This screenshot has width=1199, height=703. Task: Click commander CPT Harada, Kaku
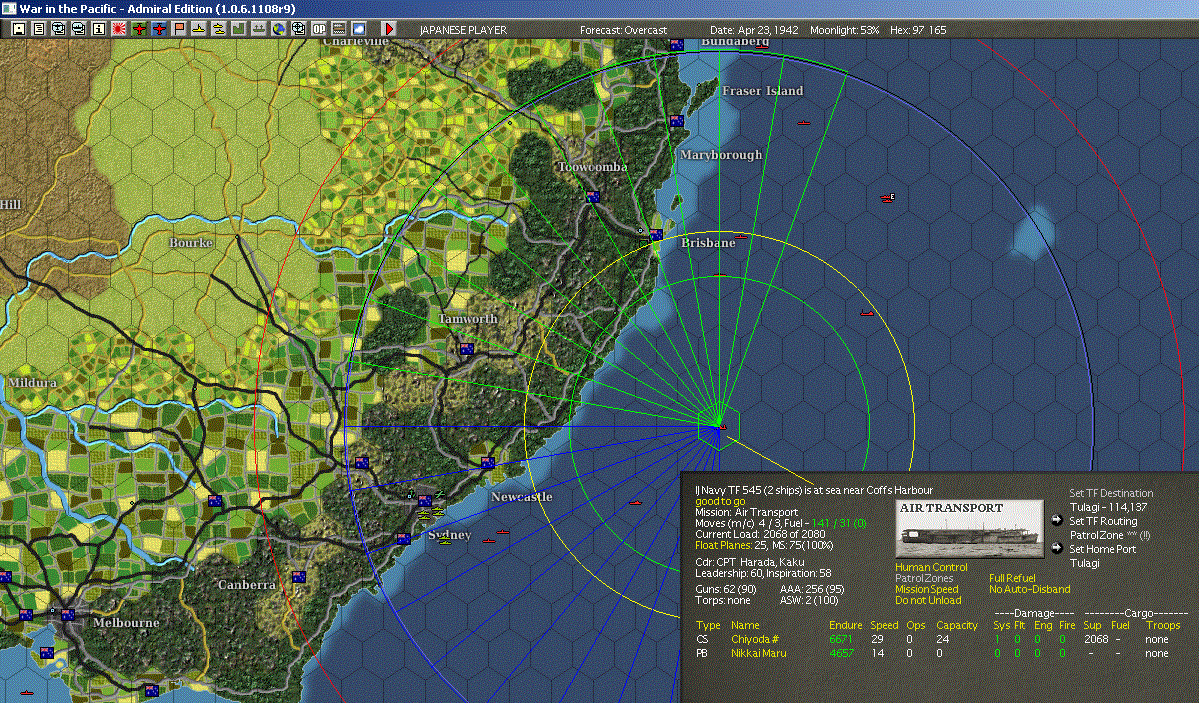pos(749,562)
